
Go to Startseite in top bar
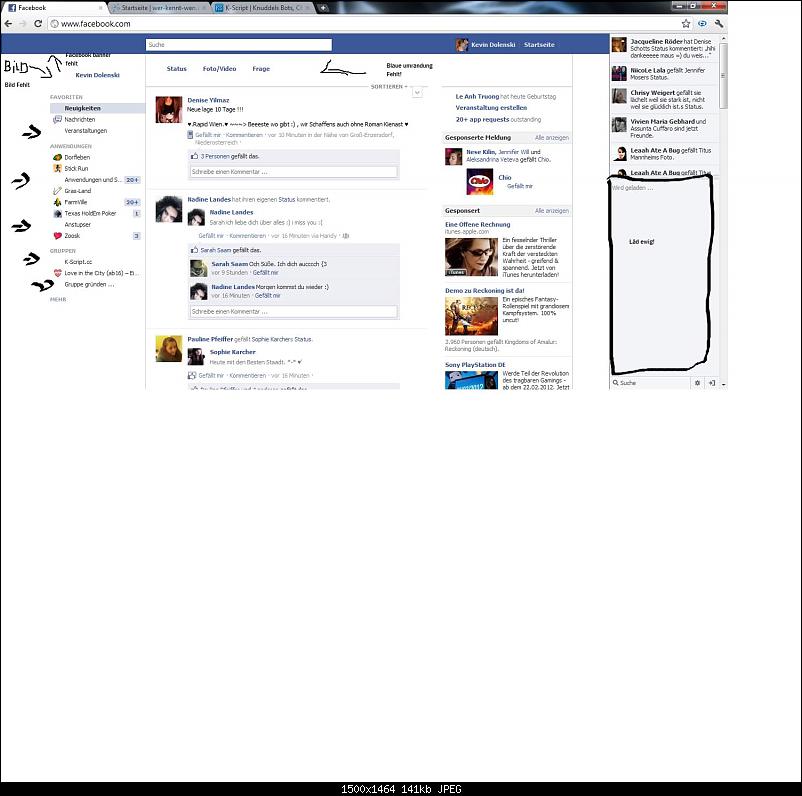pyautogui.click(x=539, y=45)
